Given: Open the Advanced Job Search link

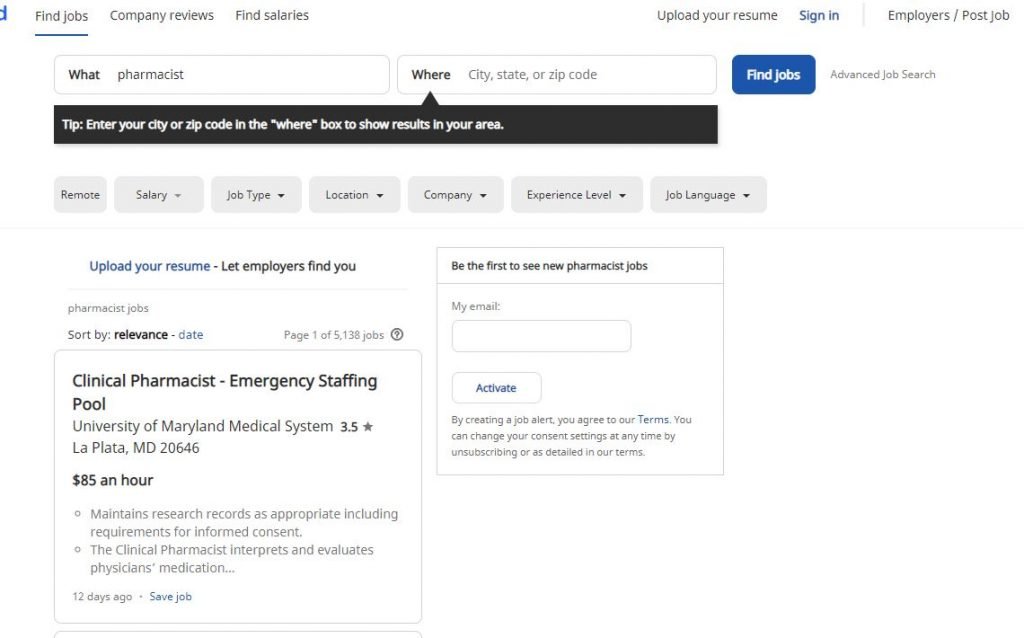Looking at the screenshot, I should (882, 75).
